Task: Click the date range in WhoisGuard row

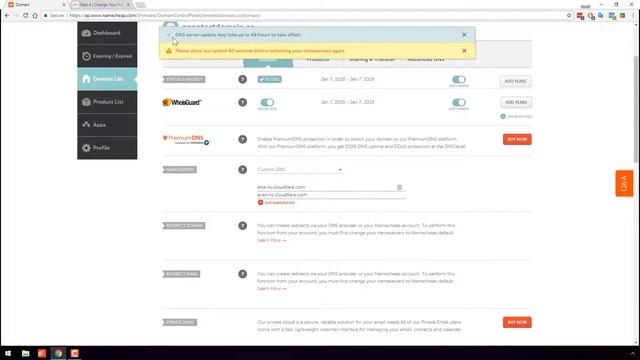Action: tap(347, 102)
